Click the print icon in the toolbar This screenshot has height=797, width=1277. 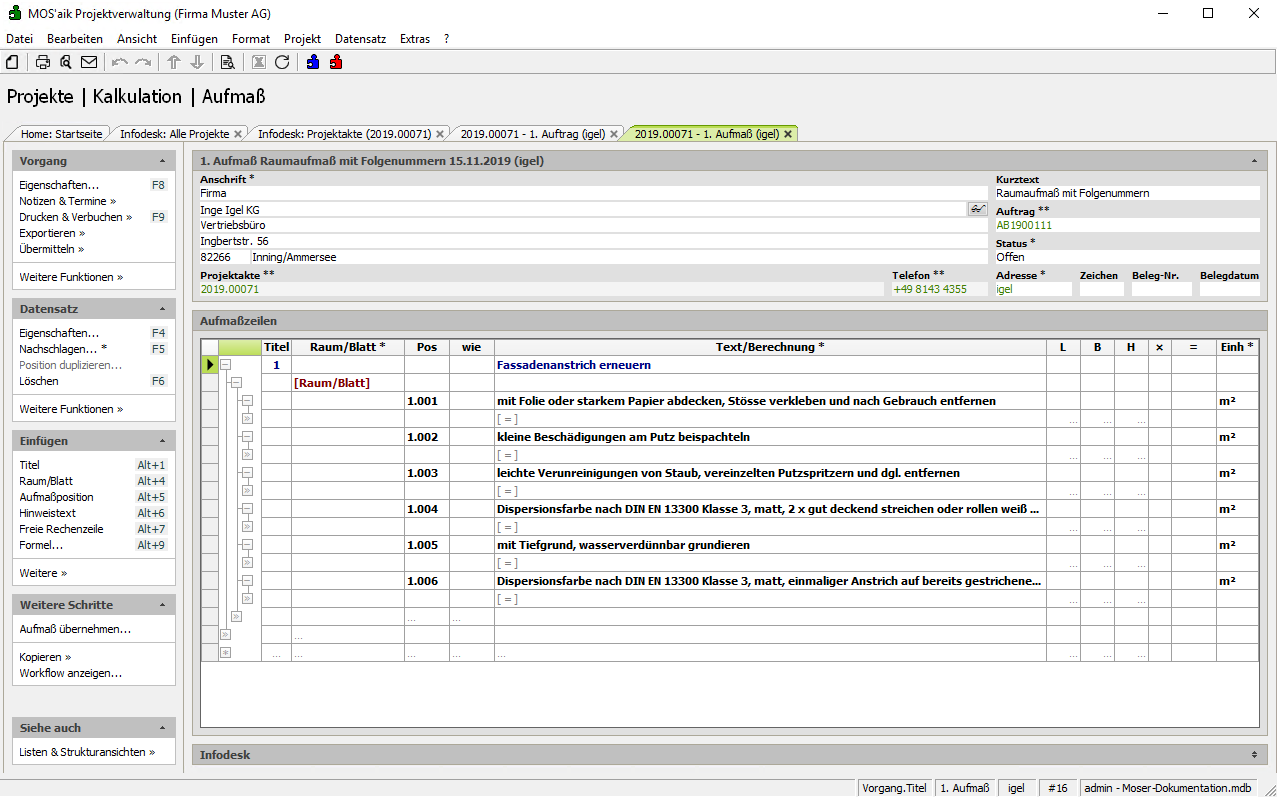pos(43,62)
